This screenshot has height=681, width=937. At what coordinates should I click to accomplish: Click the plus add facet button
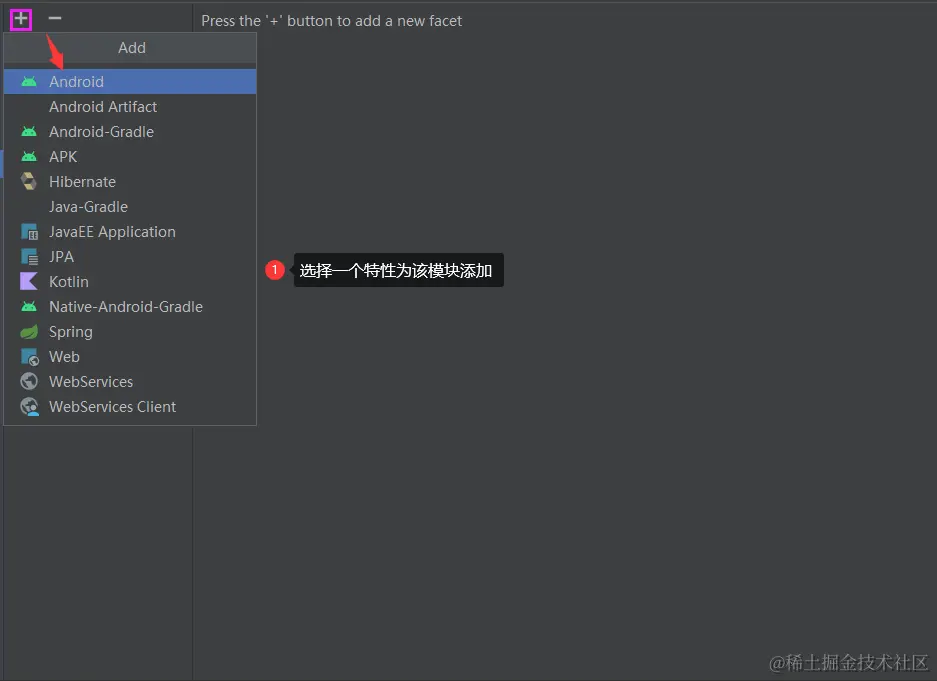(x=21, y=19)
